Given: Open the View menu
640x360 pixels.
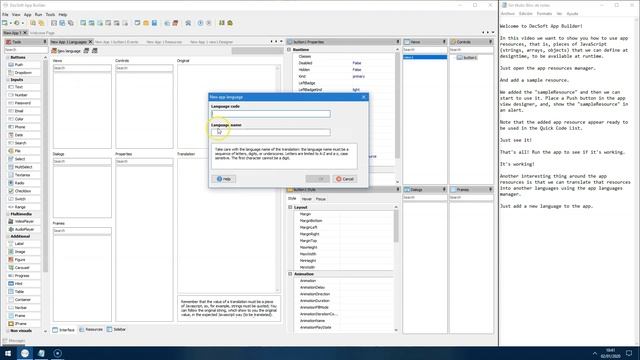Looking at the screenshot, I should [16, 14].
